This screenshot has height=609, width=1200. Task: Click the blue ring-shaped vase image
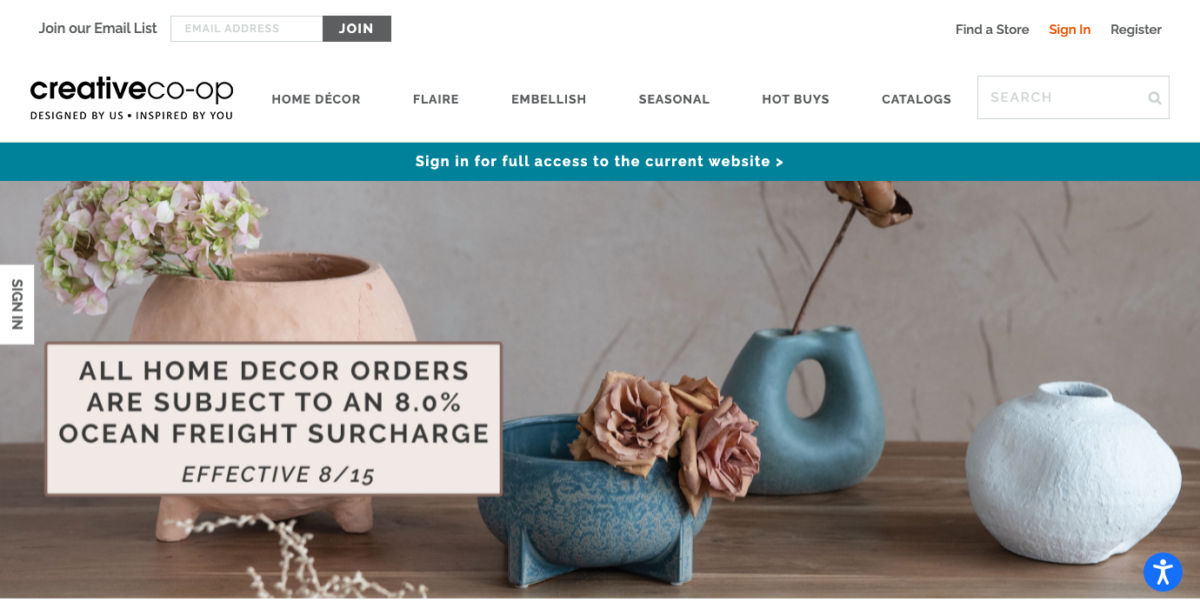coord(804,410)
